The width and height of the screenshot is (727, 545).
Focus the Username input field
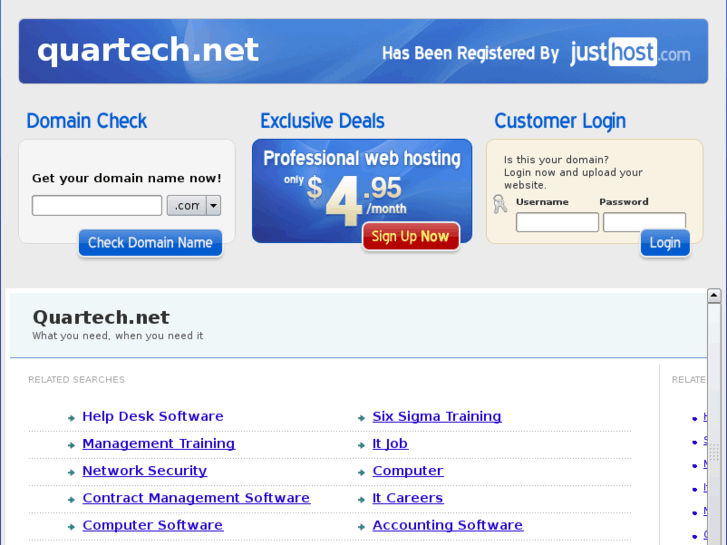tap(557, 222)
